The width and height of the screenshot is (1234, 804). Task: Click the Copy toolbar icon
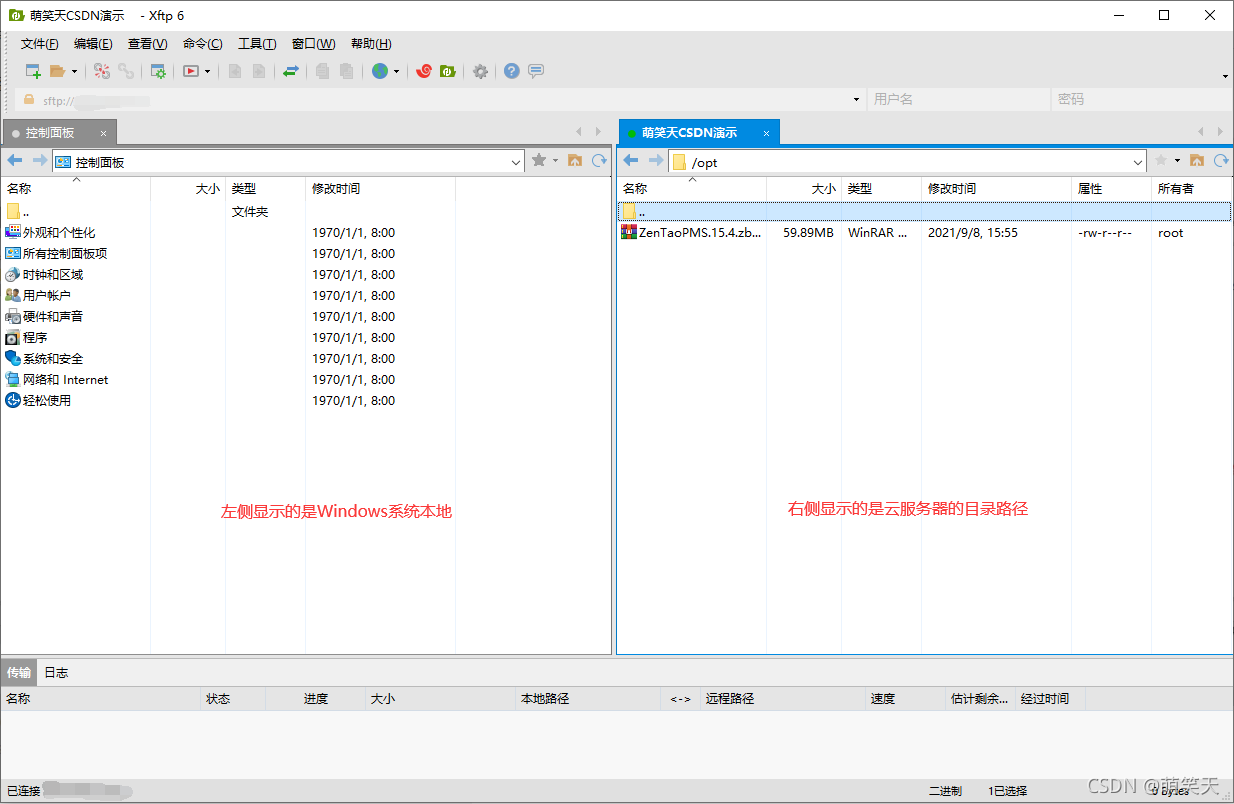point(322,71)
